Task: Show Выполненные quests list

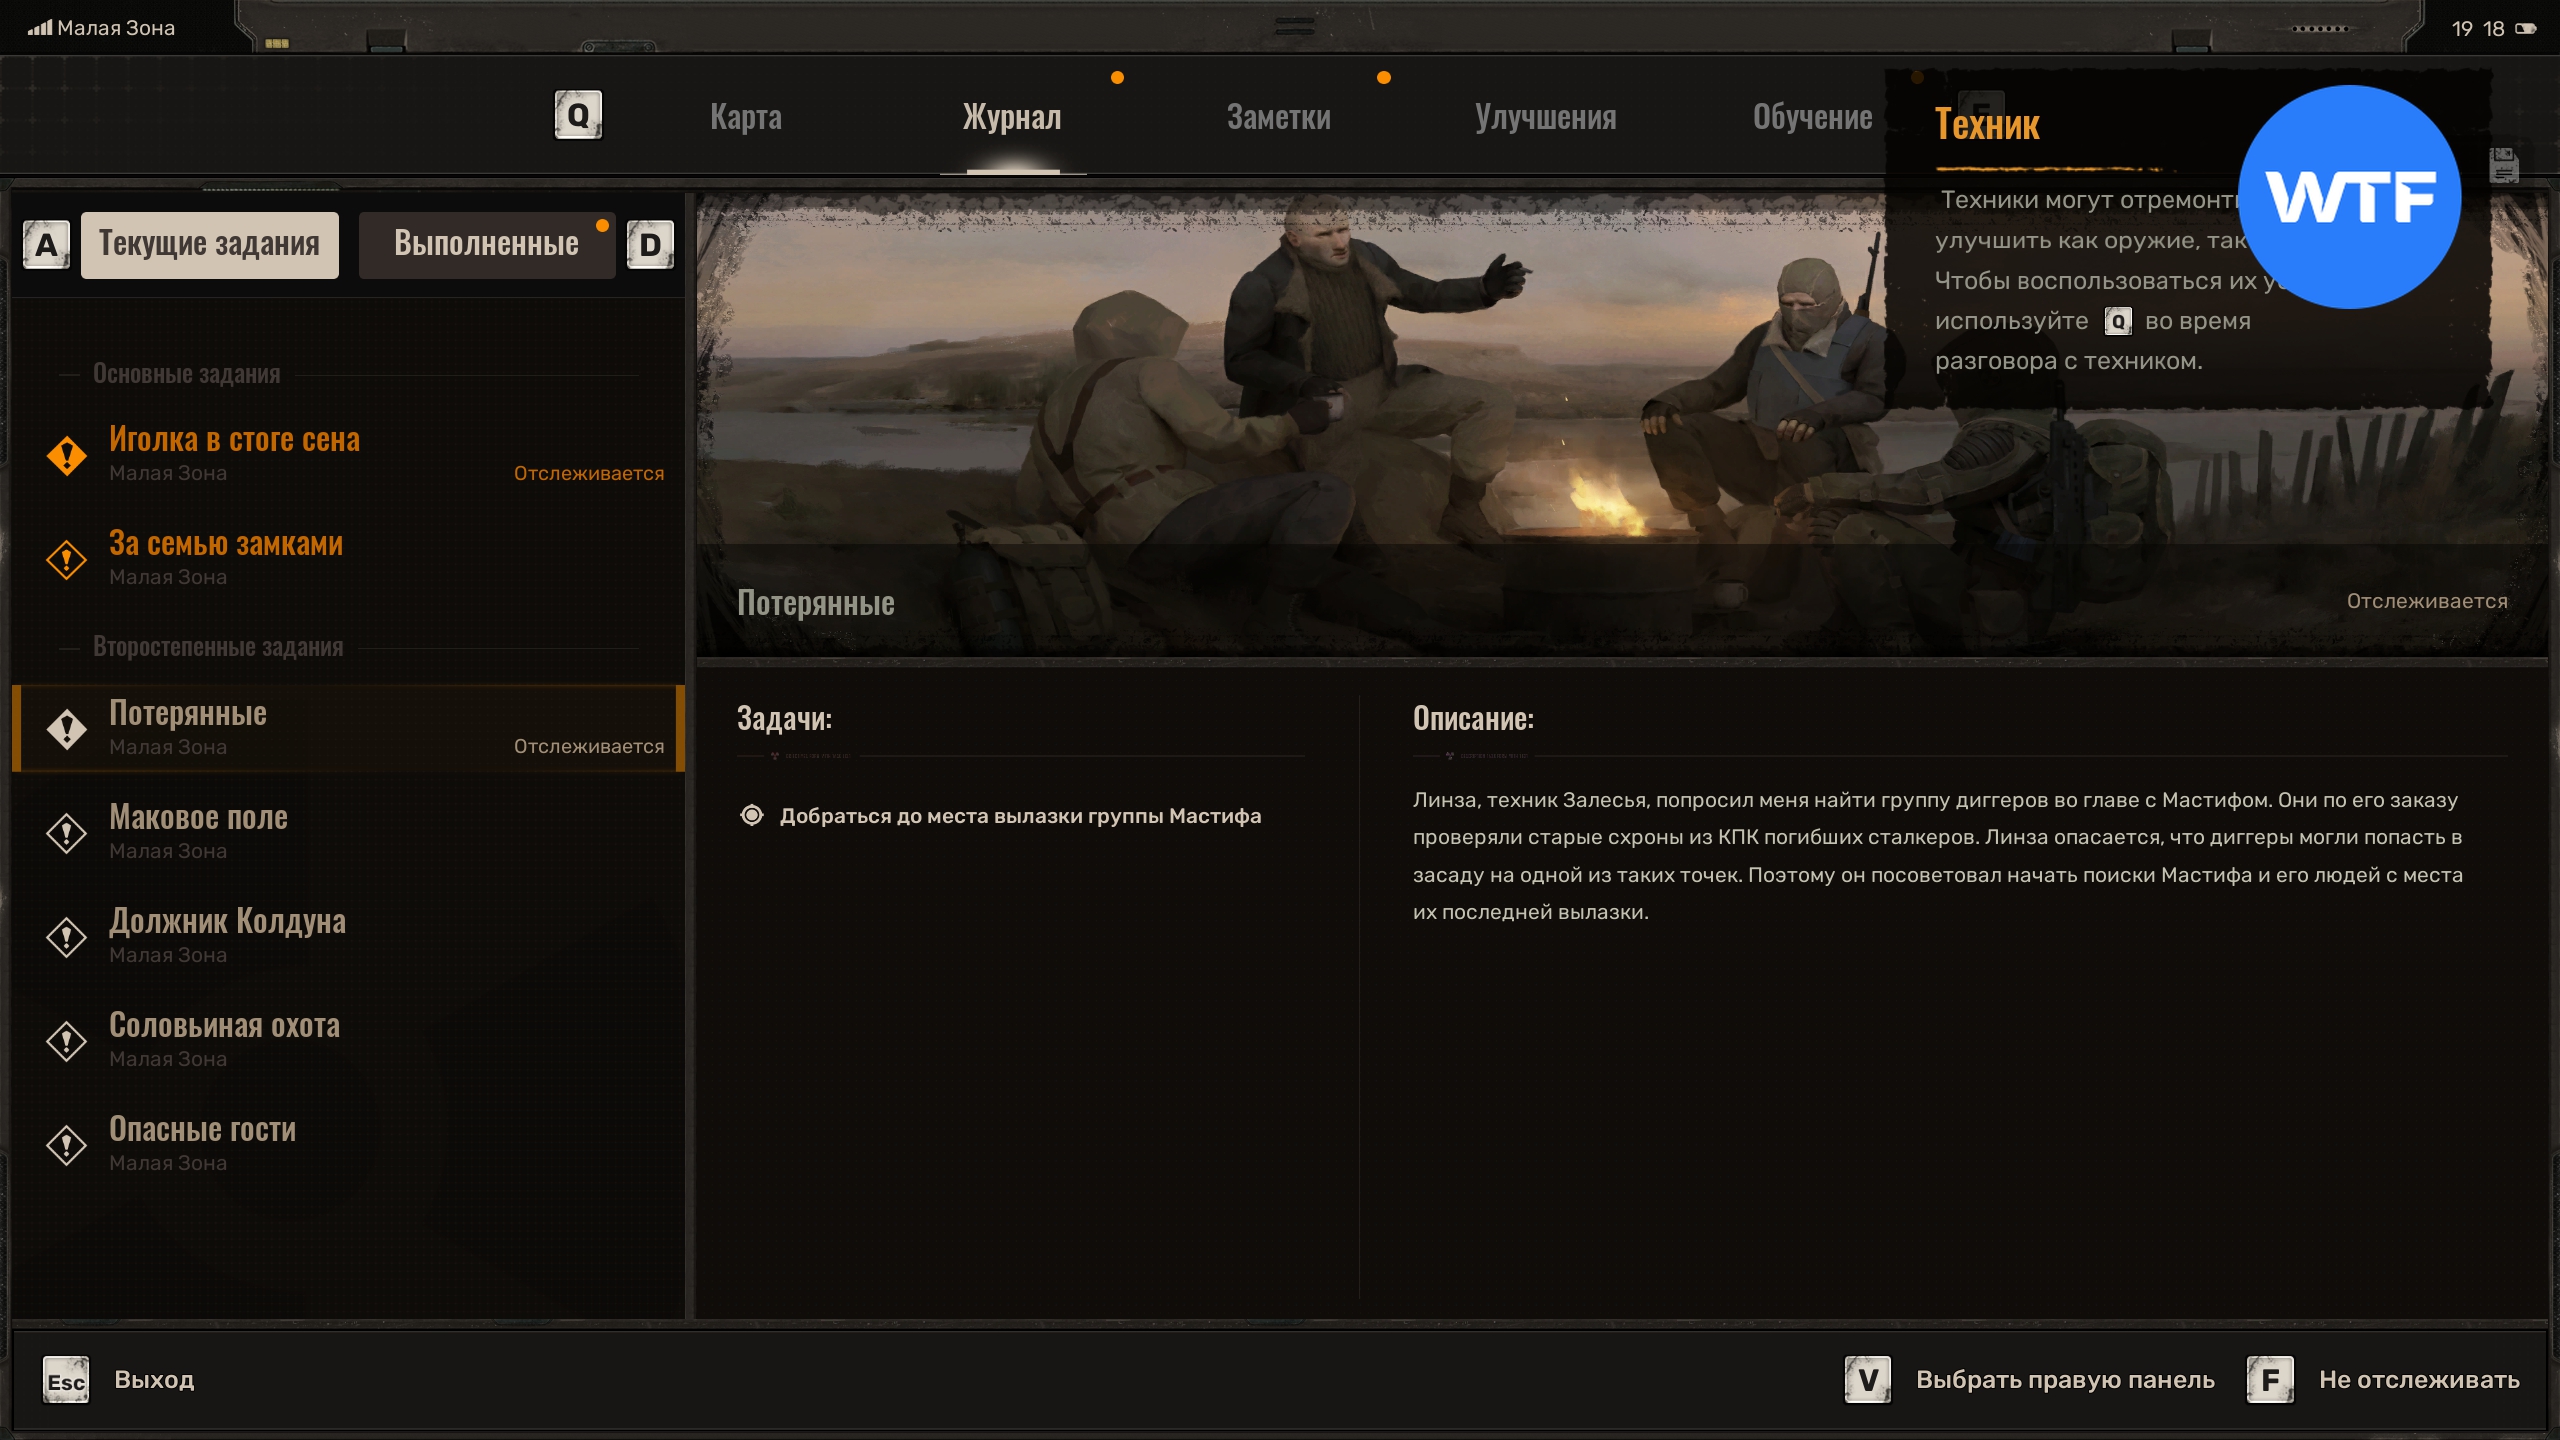Action: [x=486, y=245]
